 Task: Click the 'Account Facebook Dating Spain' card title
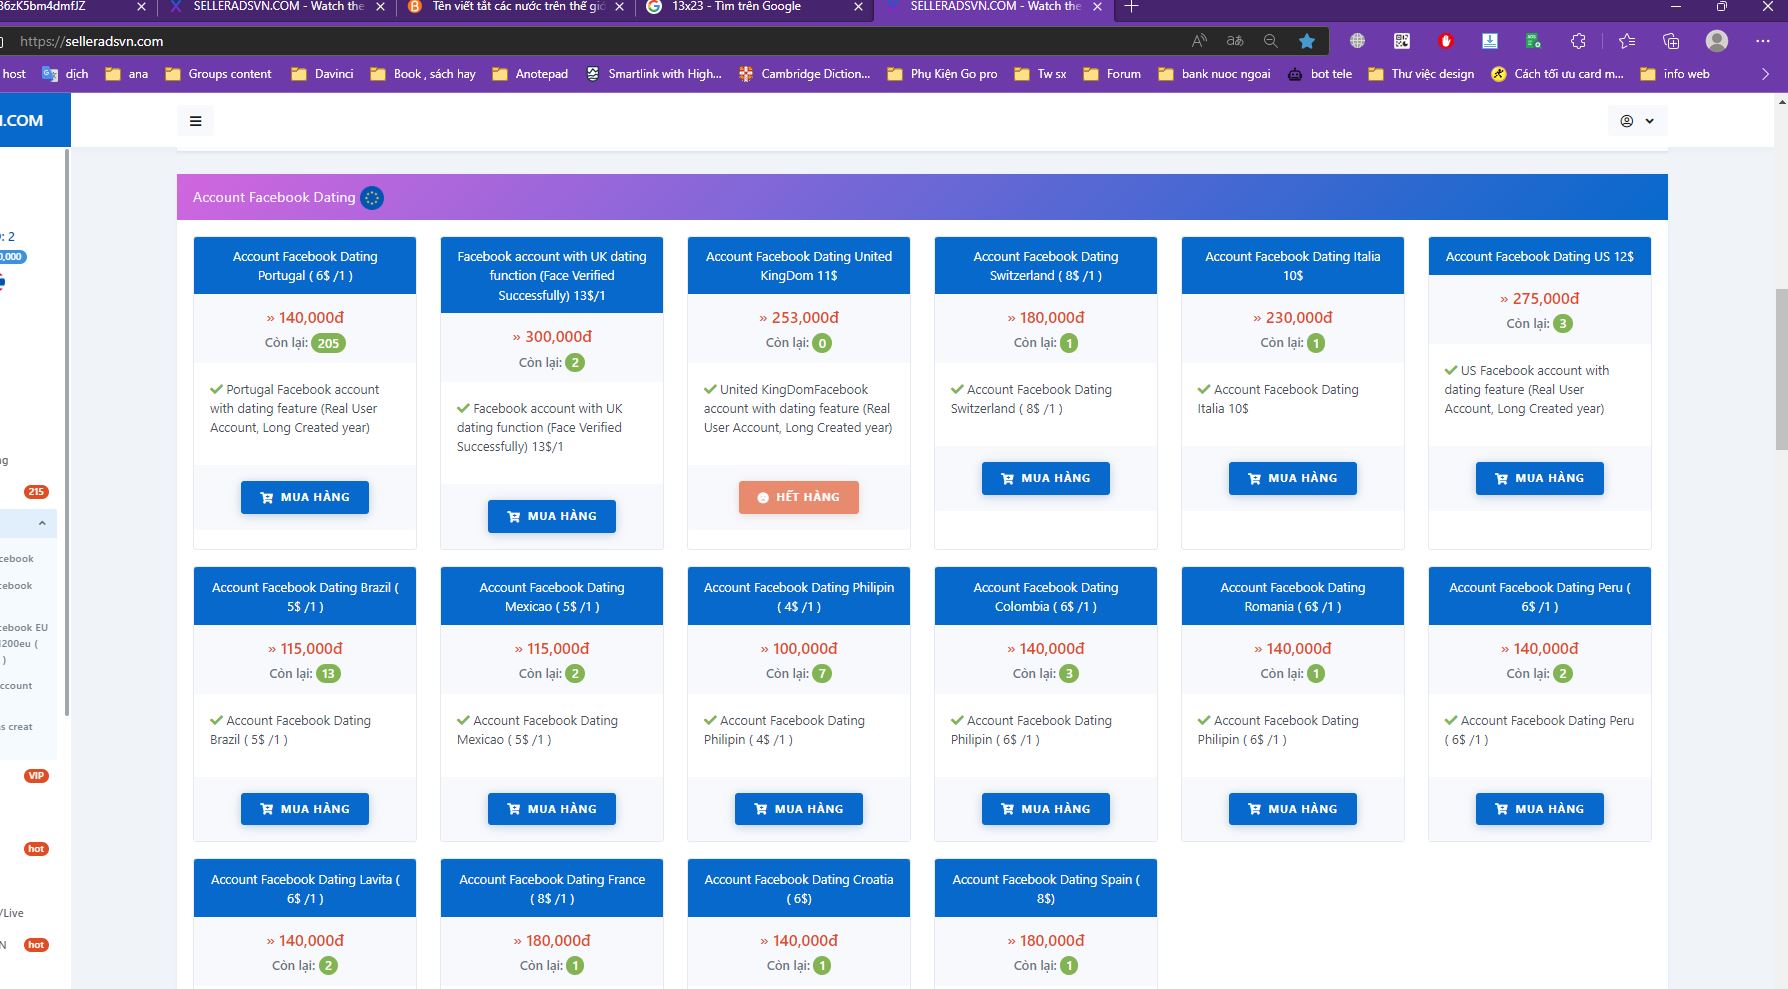click(x=1046, y=889)
